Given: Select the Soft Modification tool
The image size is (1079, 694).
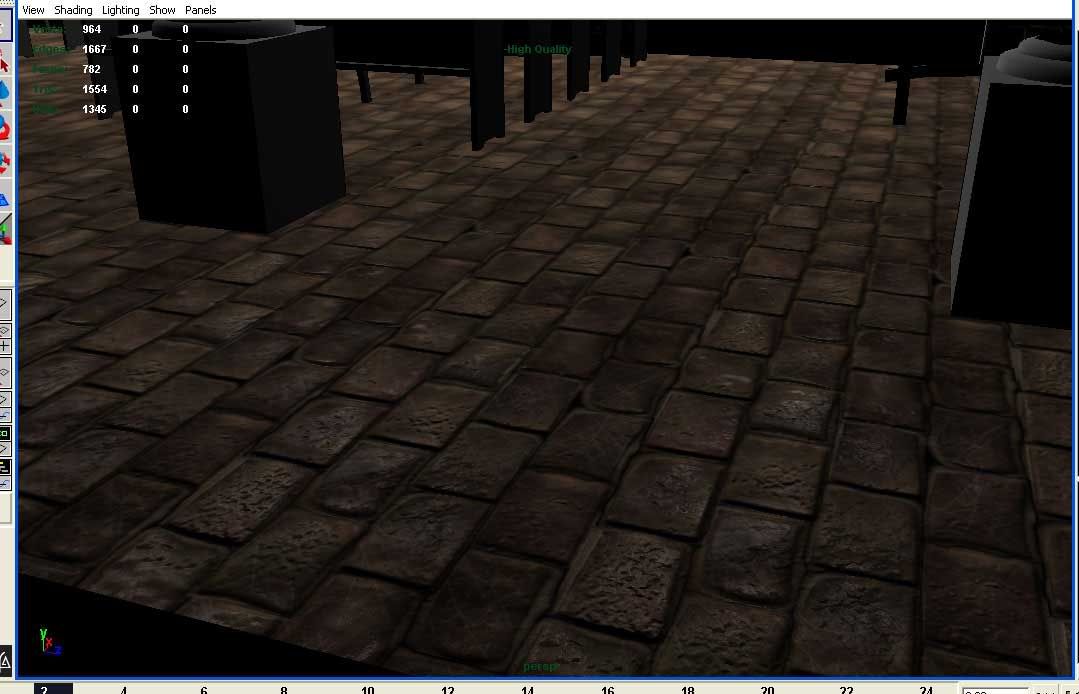Looking at the screenshot, I should coord(5,231).
